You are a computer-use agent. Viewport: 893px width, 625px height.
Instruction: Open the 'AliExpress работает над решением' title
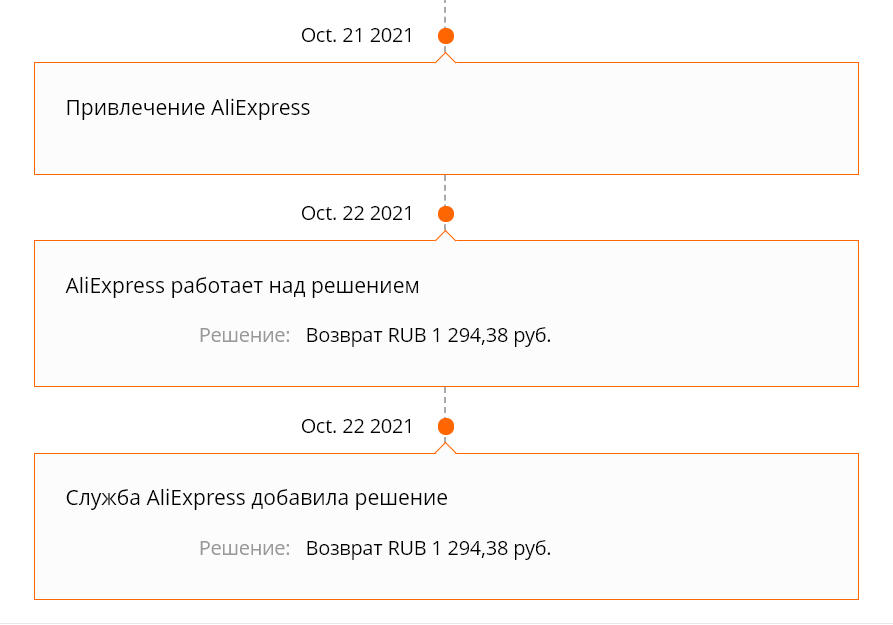tap(243, 285)
